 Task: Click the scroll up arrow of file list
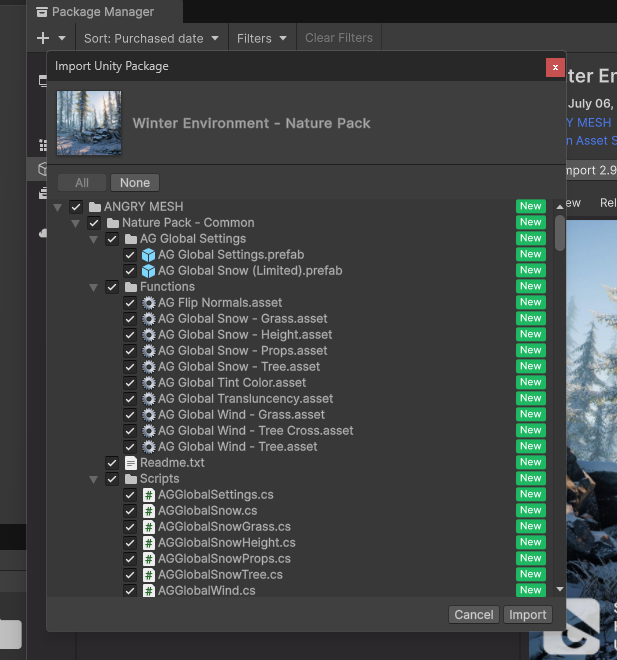click(560, 207)
